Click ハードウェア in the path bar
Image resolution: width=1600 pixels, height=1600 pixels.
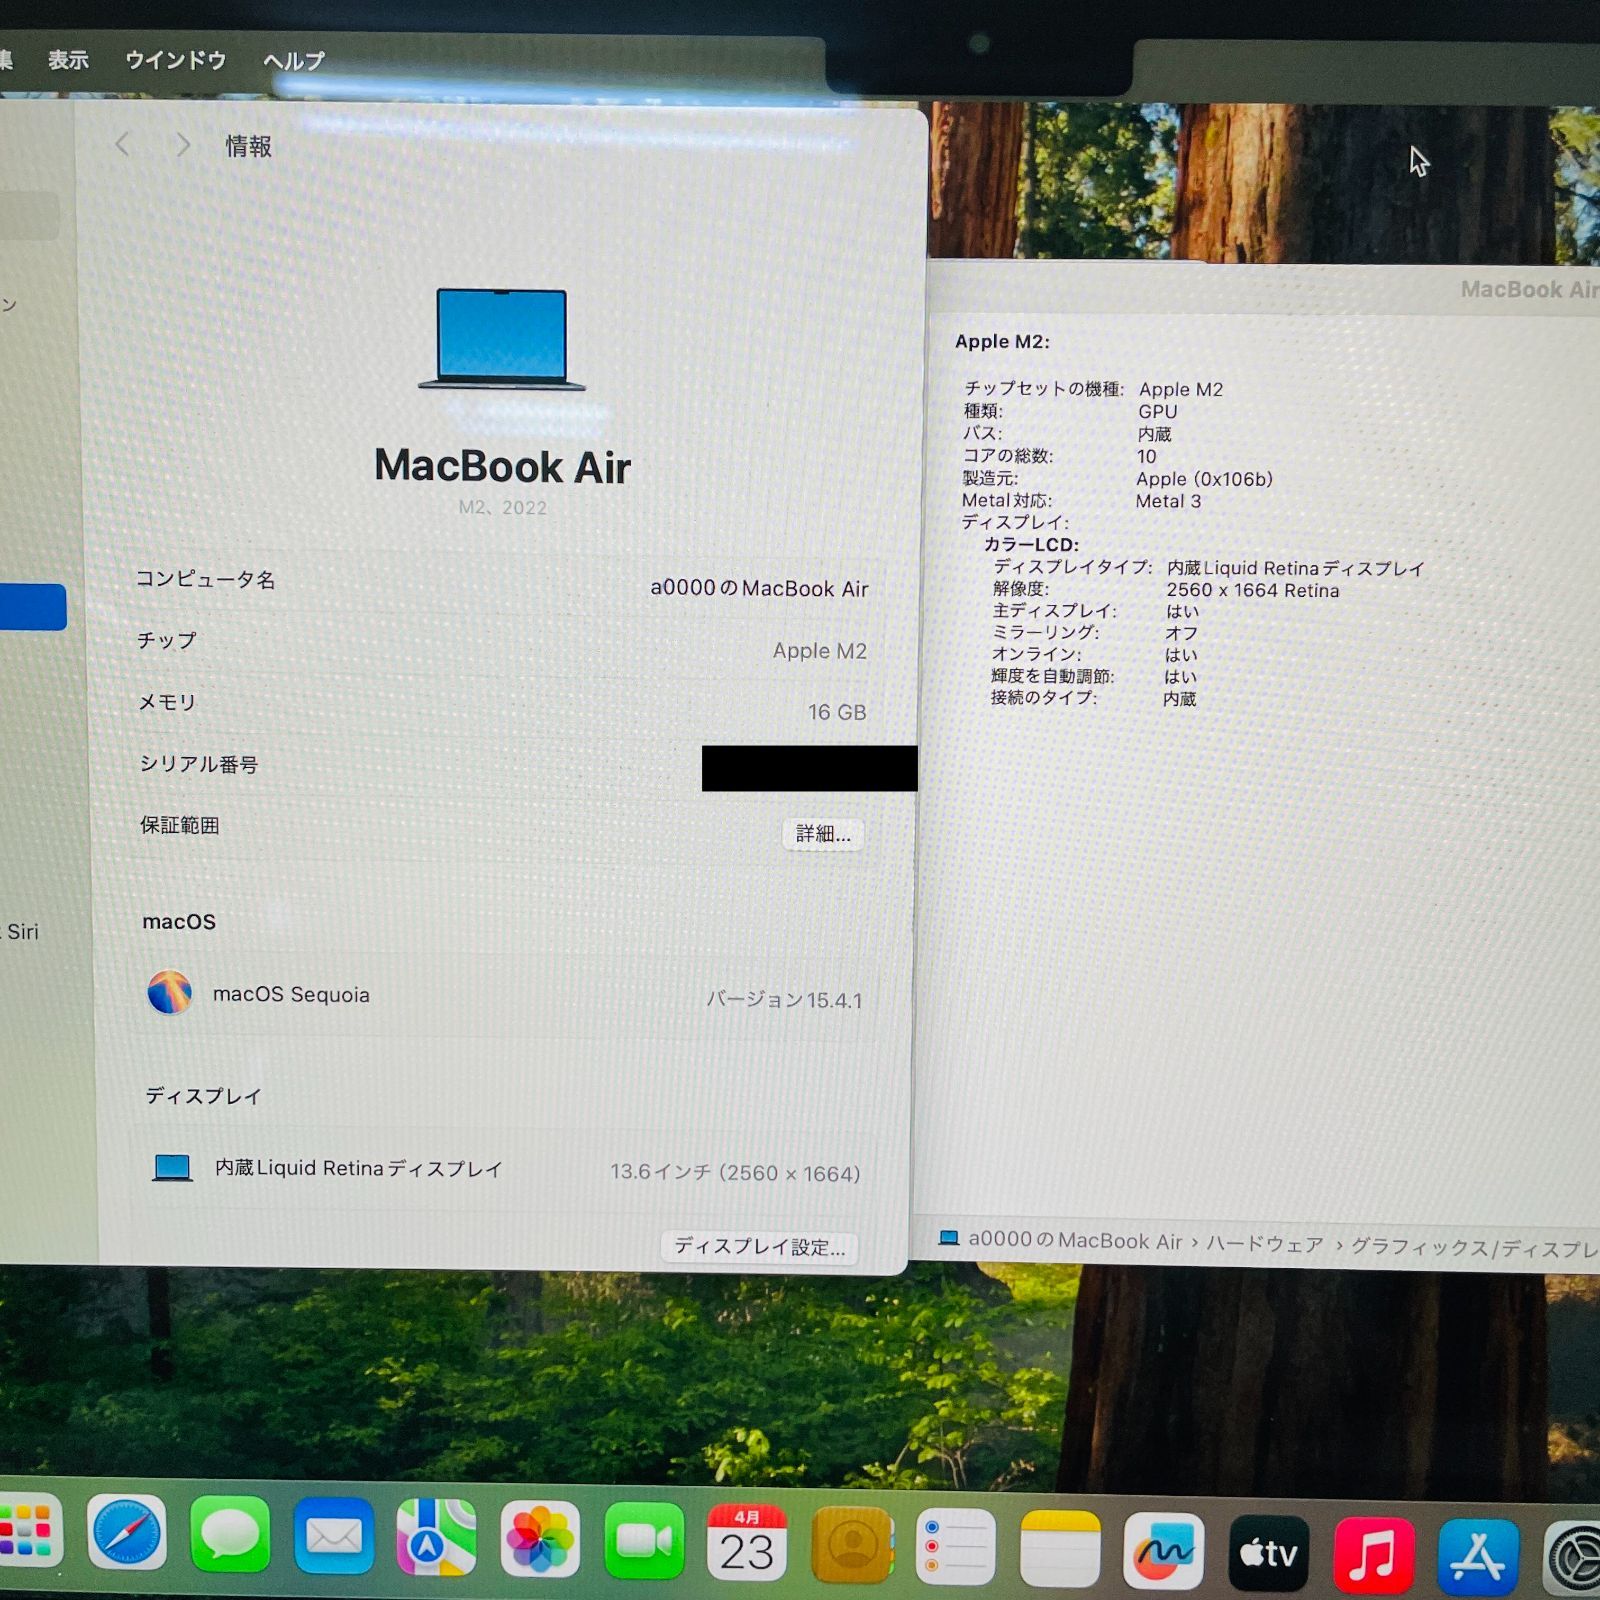1265,1244
